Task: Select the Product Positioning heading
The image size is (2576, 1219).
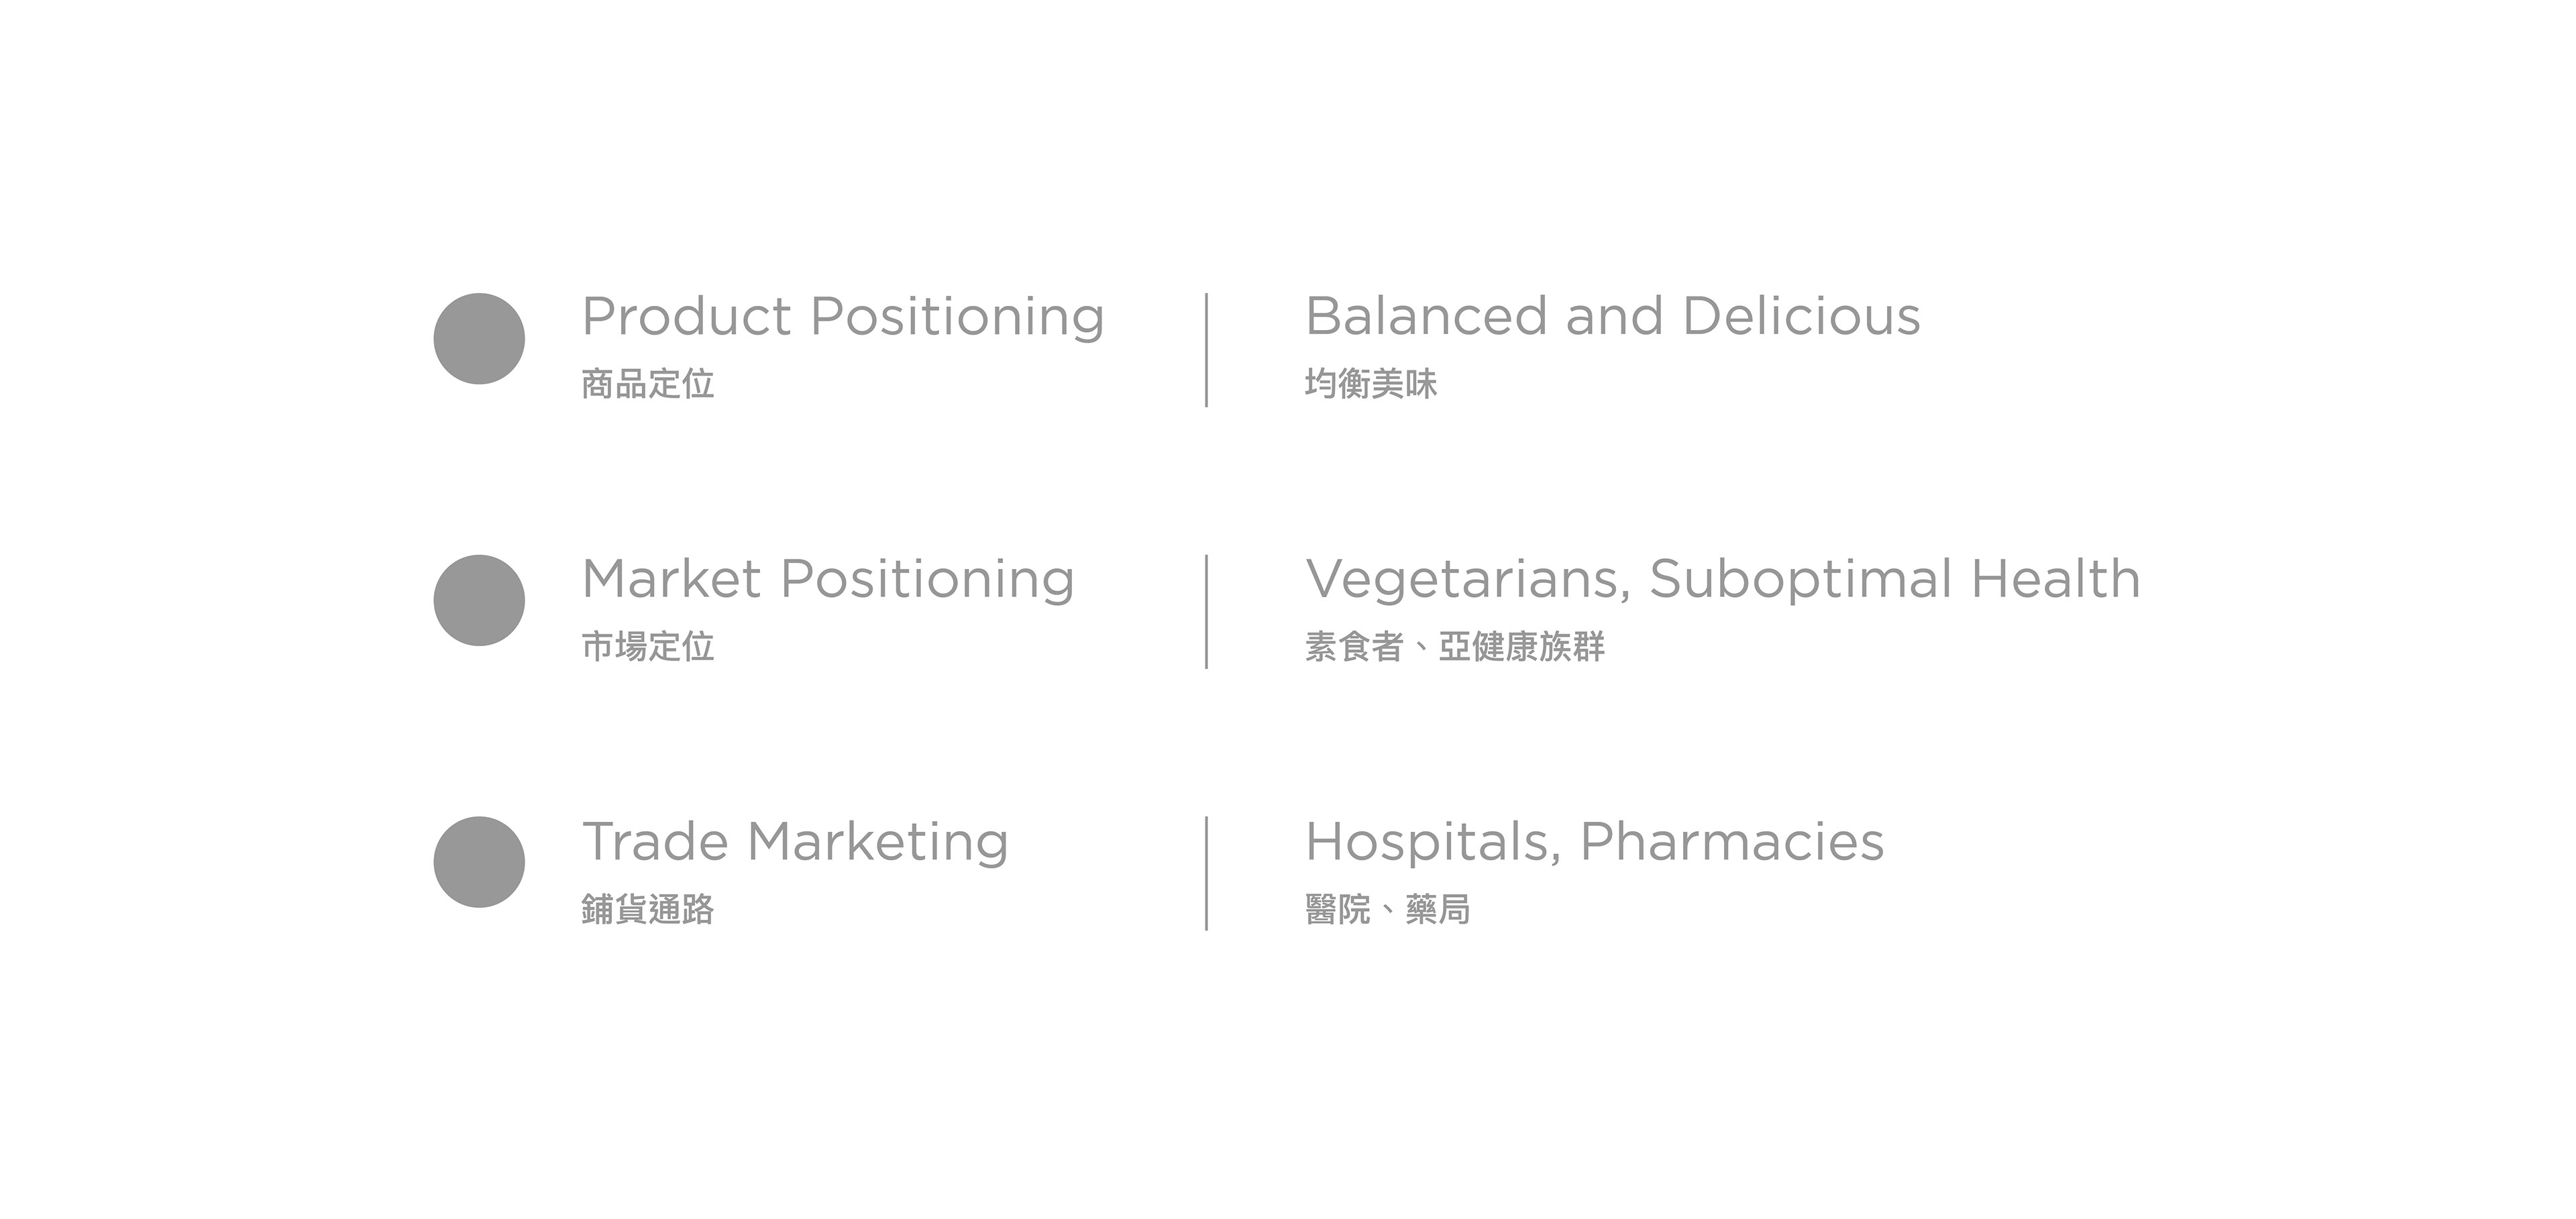Action: tap(843, 318)
